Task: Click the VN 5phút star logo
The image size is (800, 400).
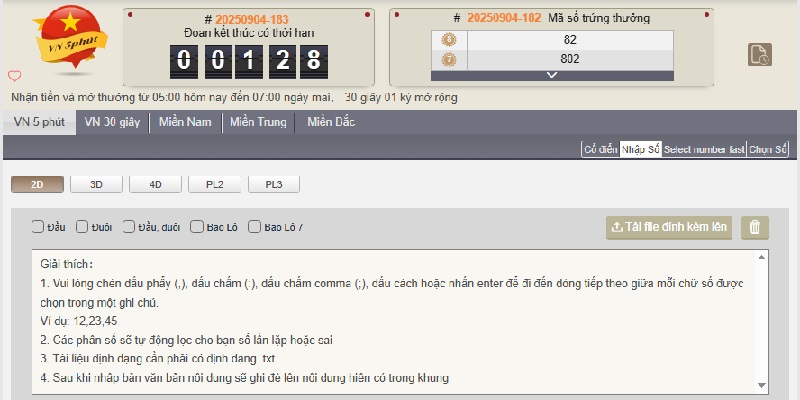Action: pos(71,38)
